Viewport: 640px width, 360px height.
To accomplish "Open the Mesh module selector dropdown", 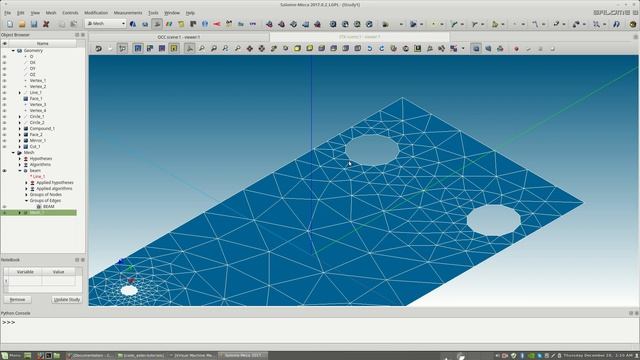I will (105, 24).
